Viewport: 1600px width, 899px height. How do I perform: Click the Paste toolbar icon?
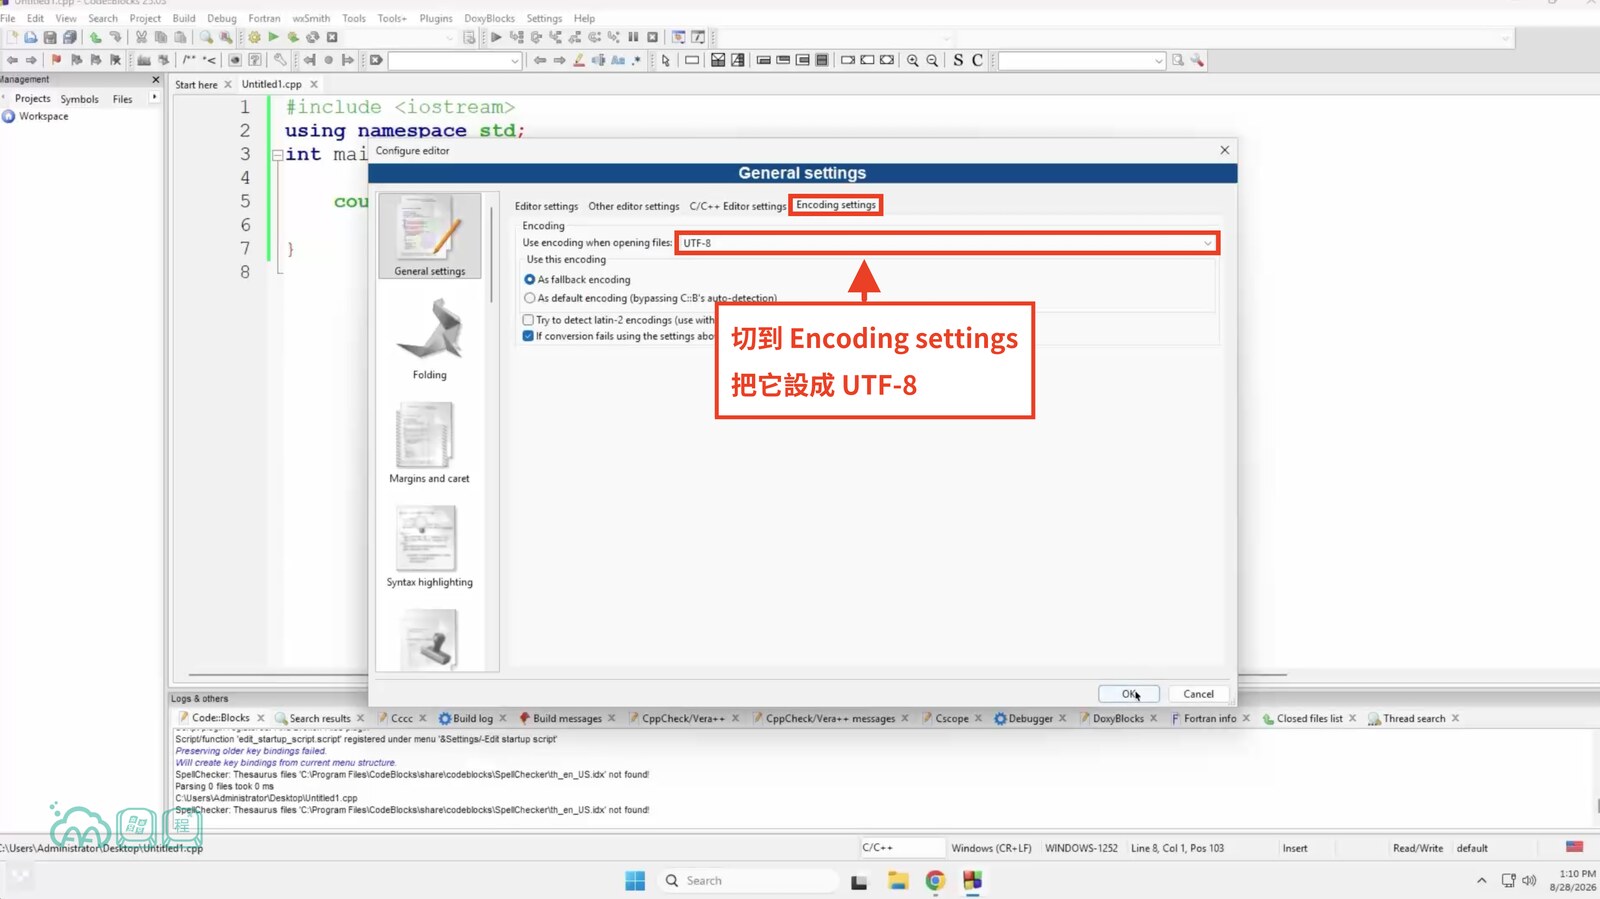point(180,37)
